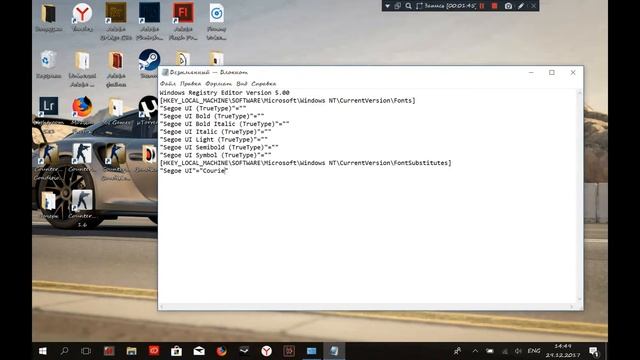Screen dimensions: 640x360
Task: Stop the screen recording with red square
Action: click(494, 6)
